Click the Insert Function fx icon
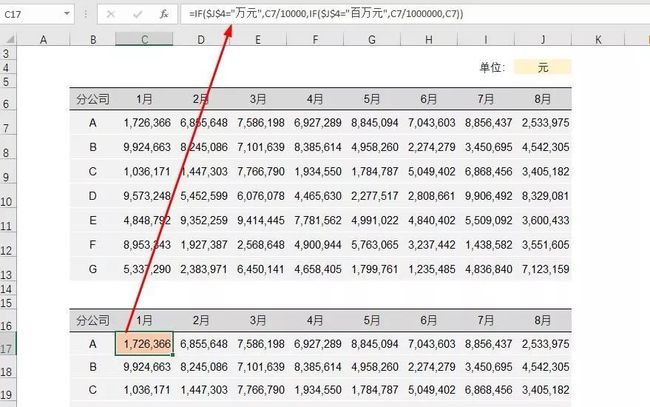 point(164,14)
